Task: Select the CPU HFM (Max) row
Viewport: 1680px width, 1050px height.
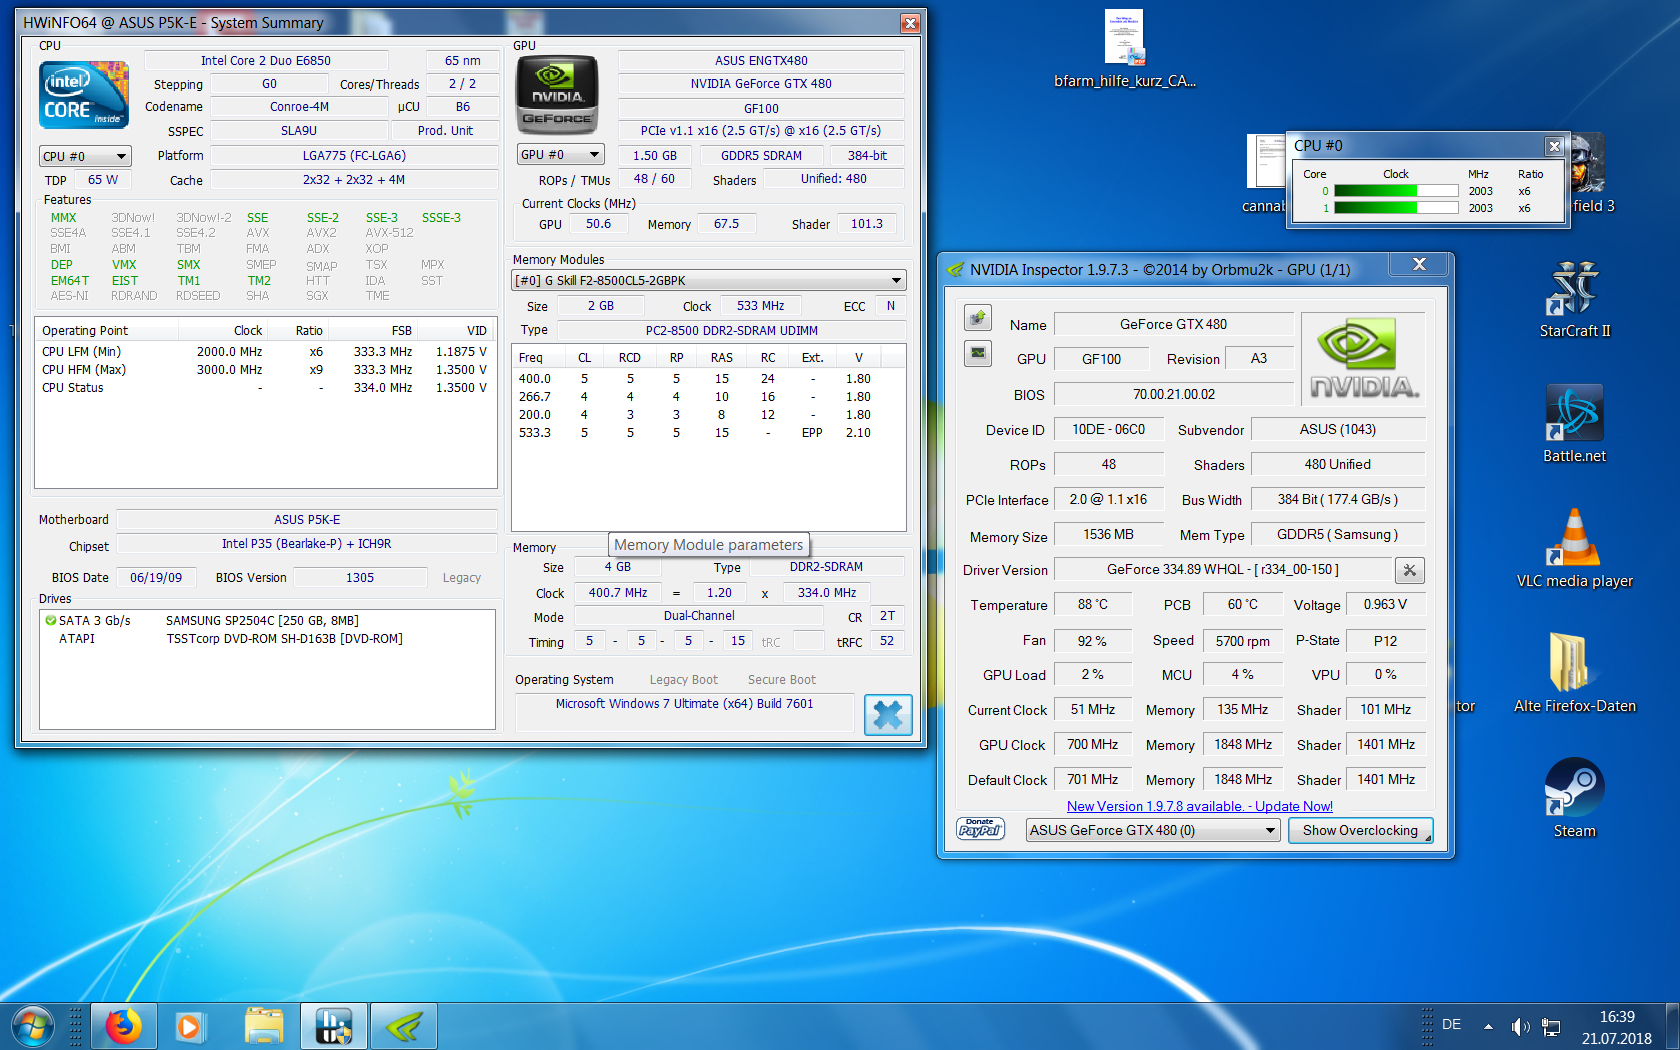Action: [265, 370]
